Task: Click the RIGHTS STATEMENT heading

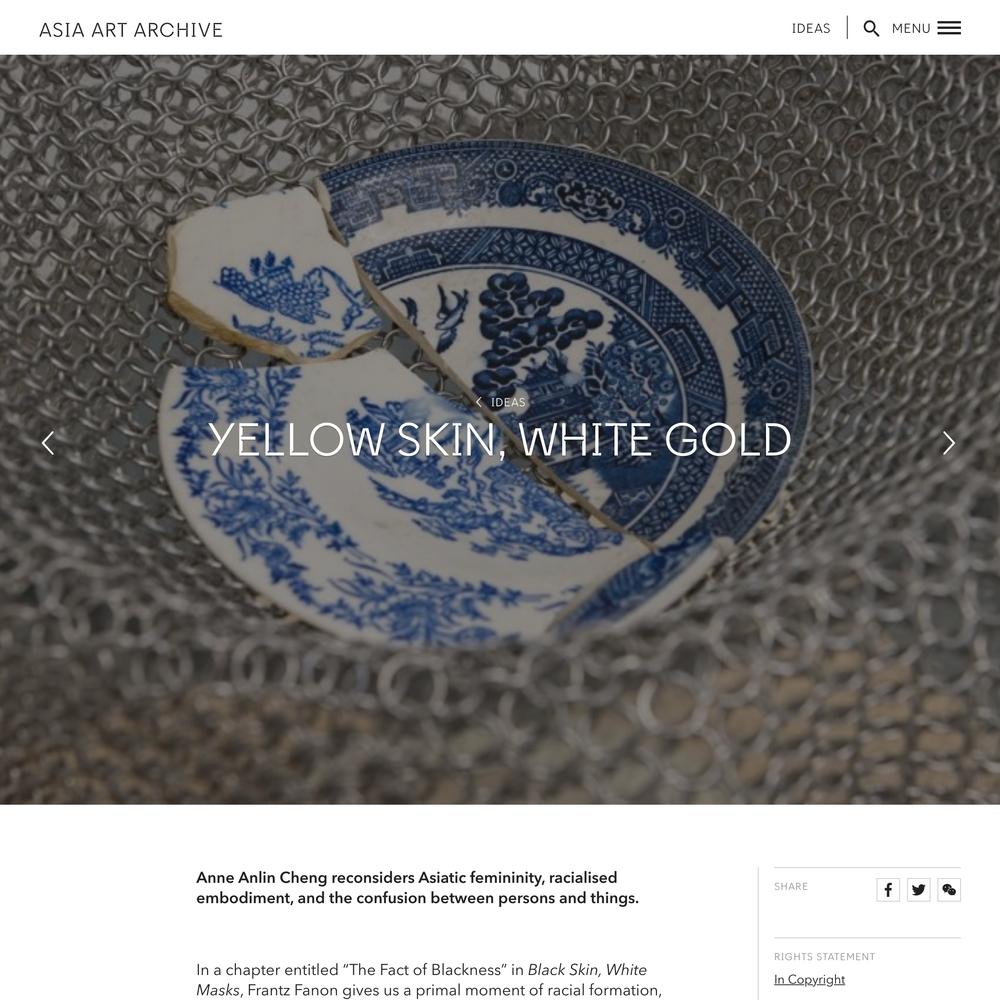Action: tap(825, 957)
